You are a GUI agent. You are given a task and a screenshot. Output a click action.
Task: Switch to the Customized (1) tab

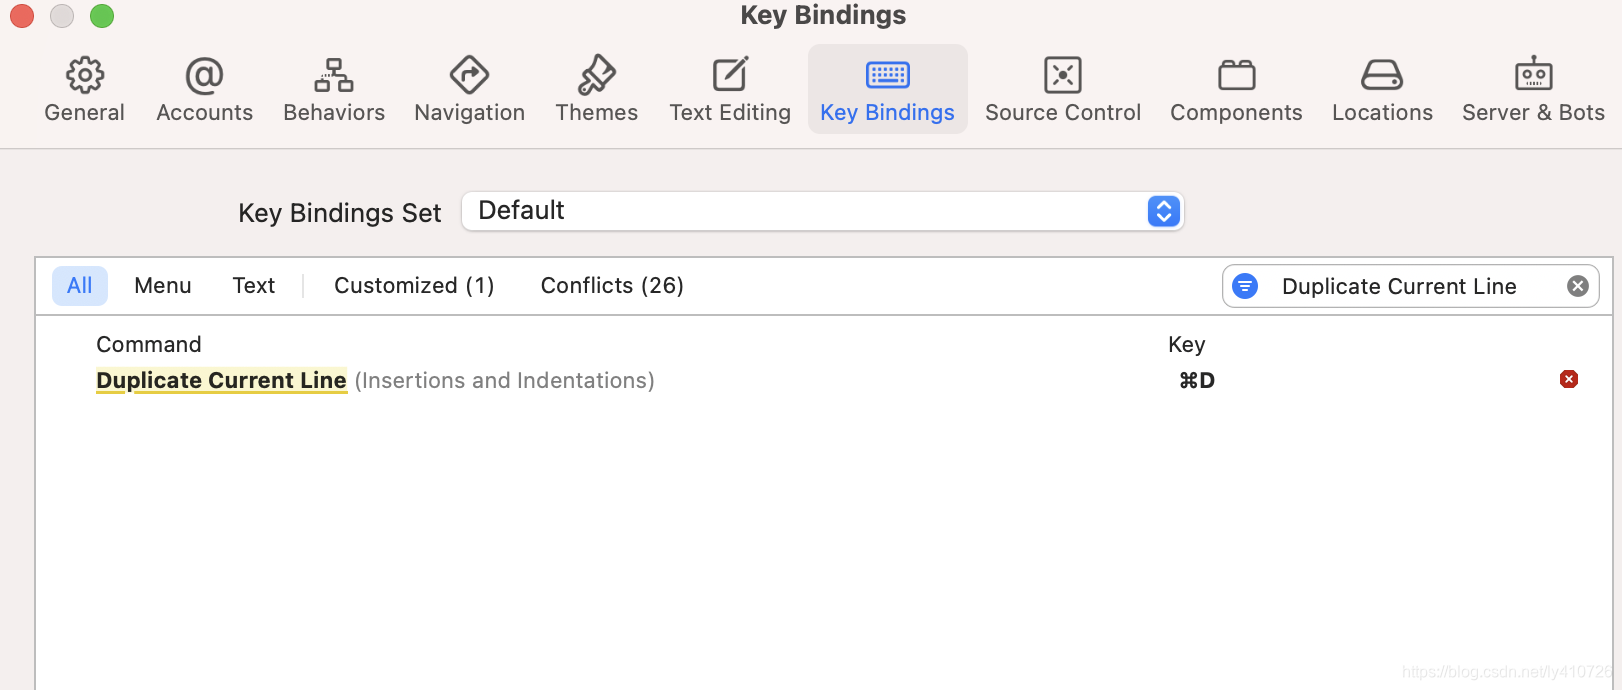click(413, 286)
